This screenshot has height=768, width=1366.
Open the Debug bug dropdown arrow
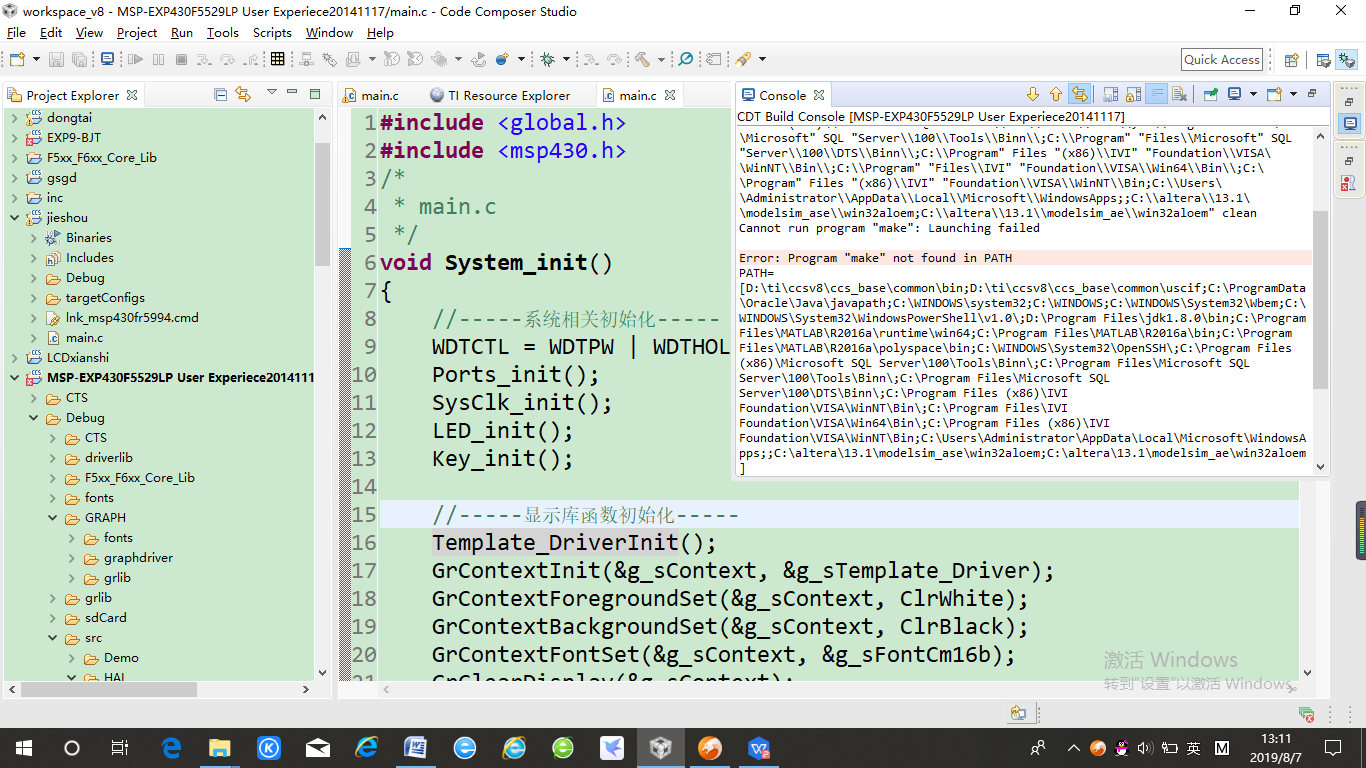coord(567,59)
